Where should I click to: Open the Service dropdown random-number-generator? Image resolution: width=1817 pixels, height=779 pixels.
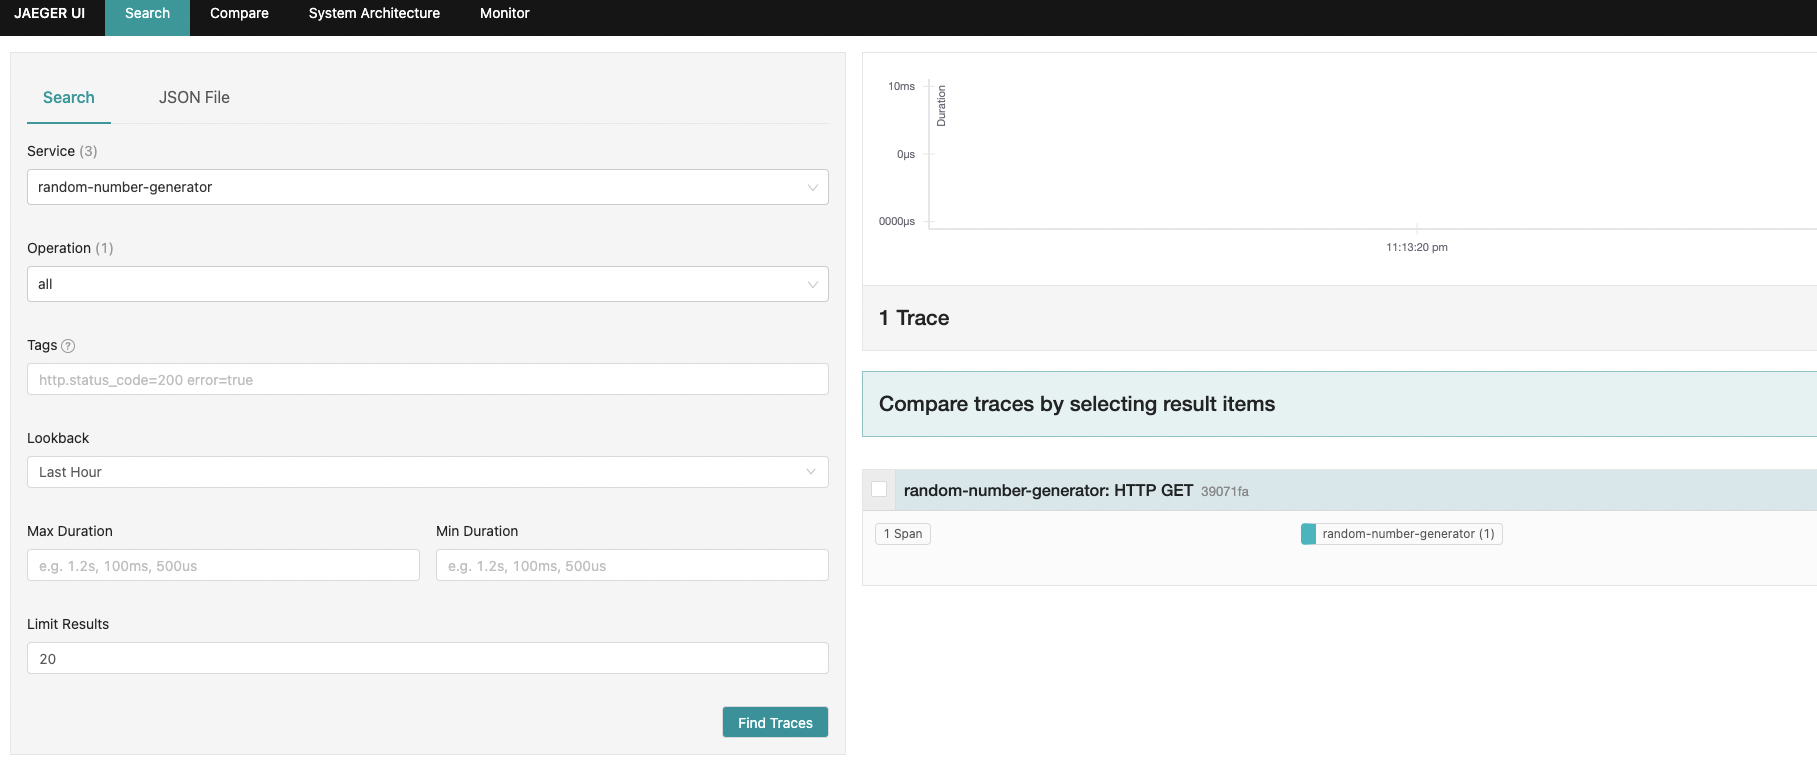(x=427, y=187)
